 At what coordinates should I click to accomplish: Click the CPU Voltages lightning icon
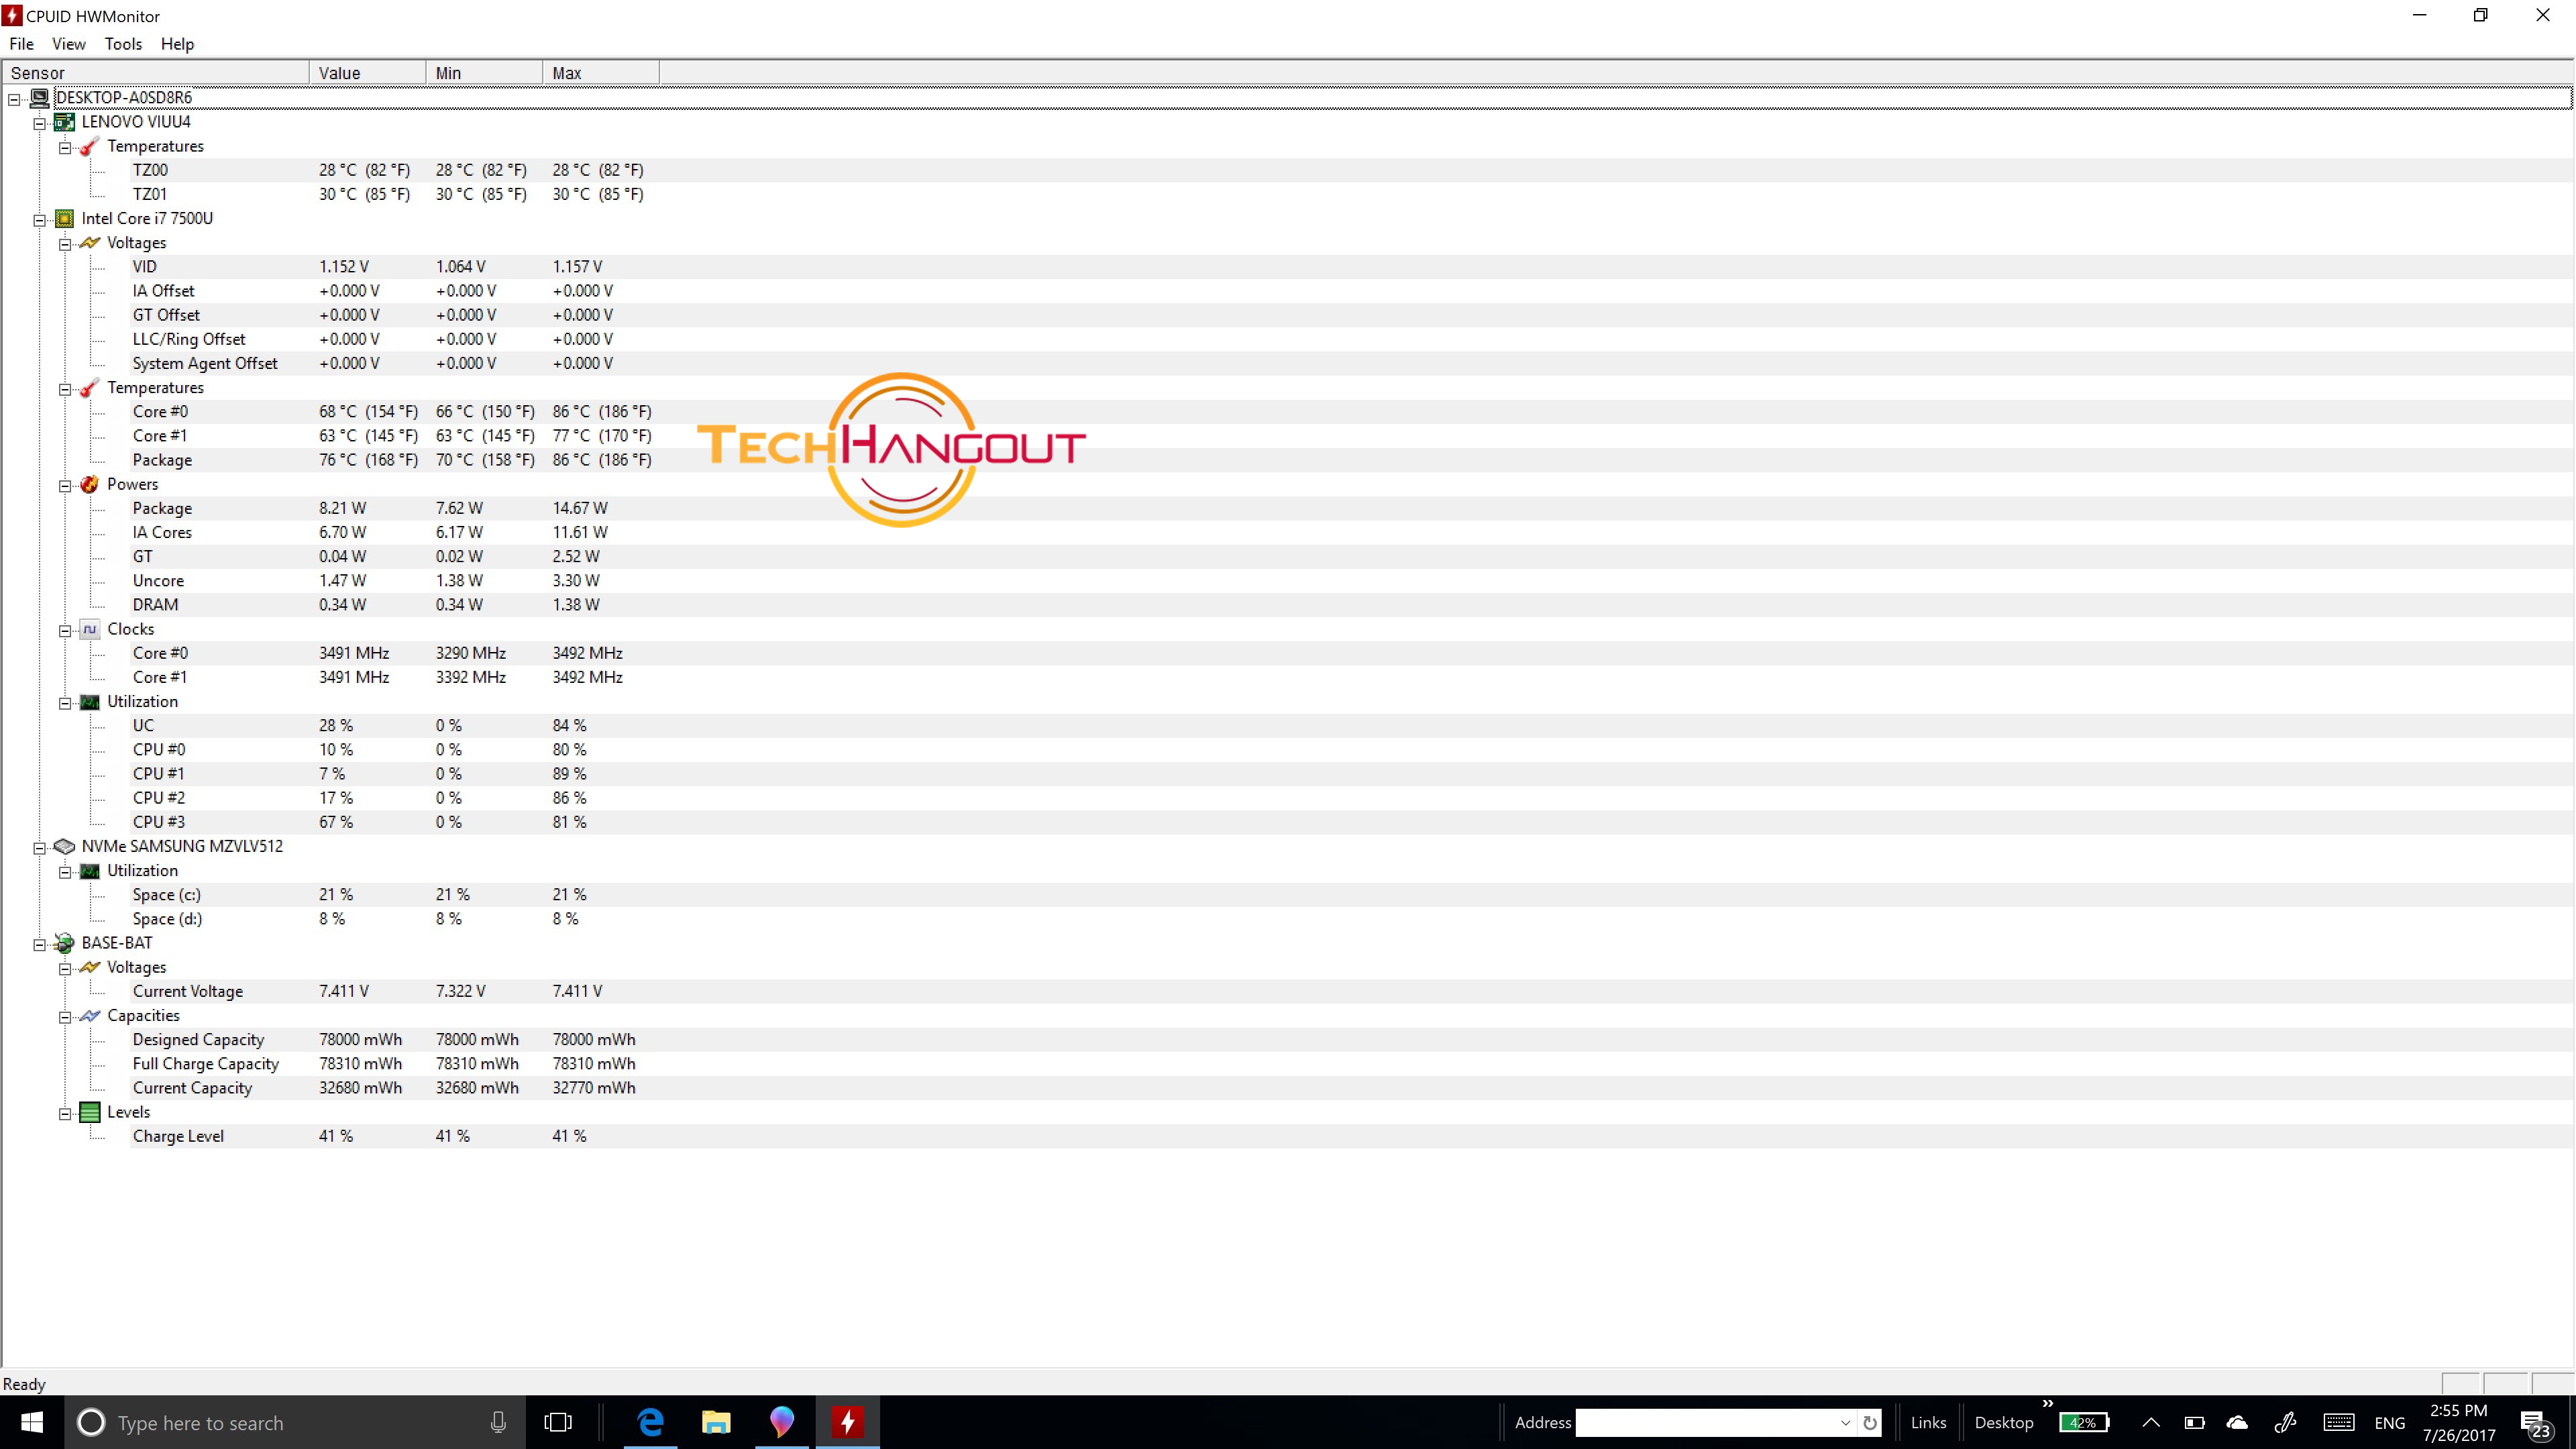coord(90,243)
